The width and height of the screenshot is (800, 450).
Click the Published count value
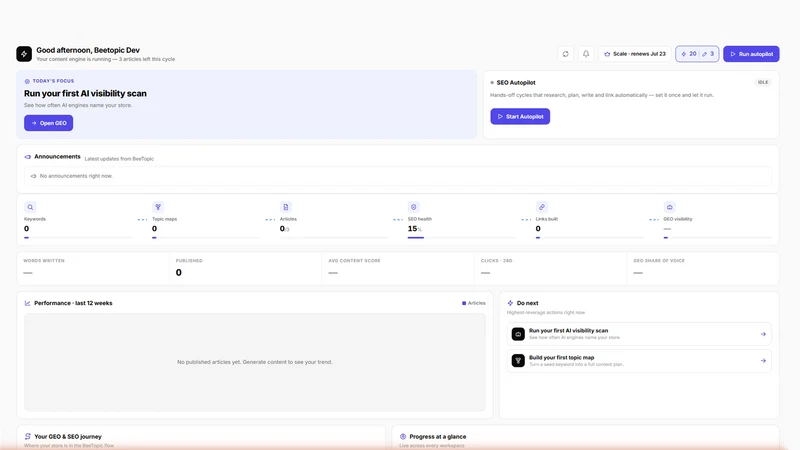[x=179, y=272]
